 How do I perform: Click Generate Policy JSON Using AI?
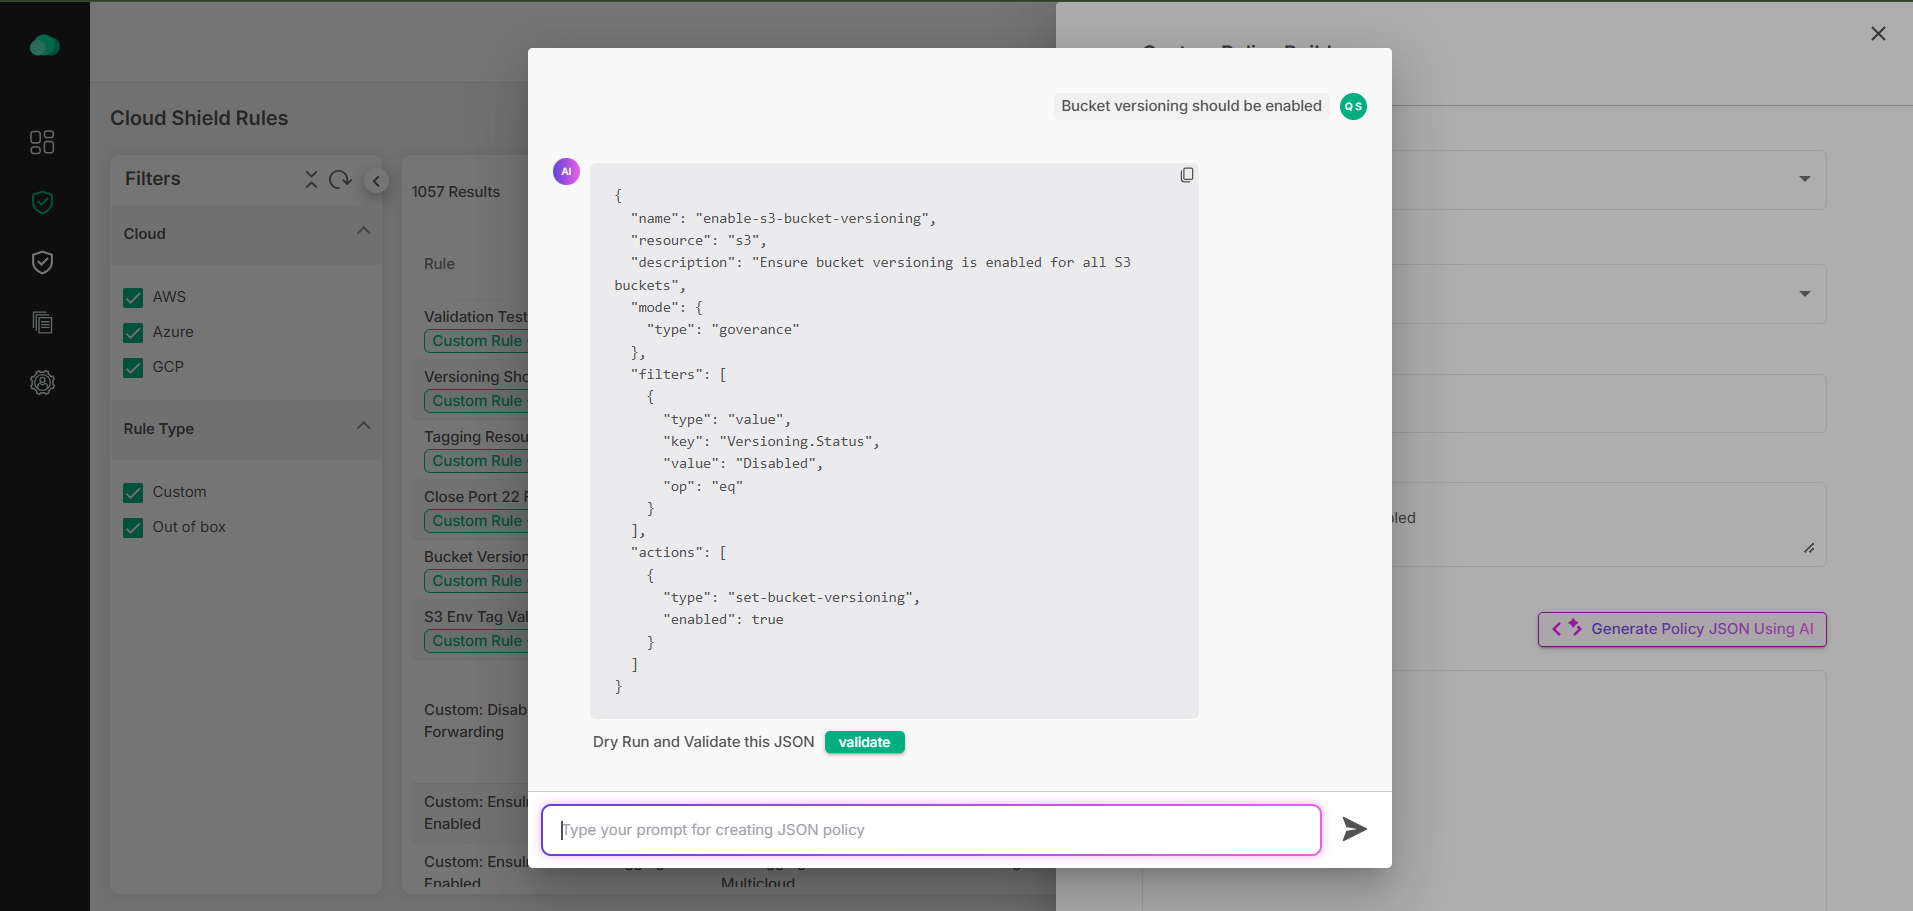(x=1682, y=629)
